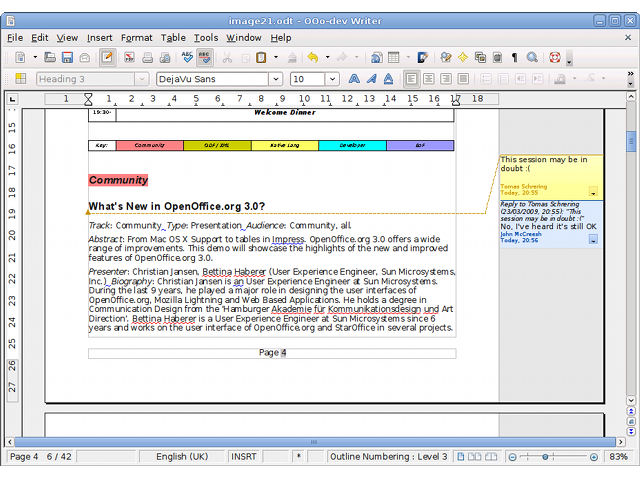Click the Save document icon
The height and width of the screenshot is (480, 640).
coord(67,58)
